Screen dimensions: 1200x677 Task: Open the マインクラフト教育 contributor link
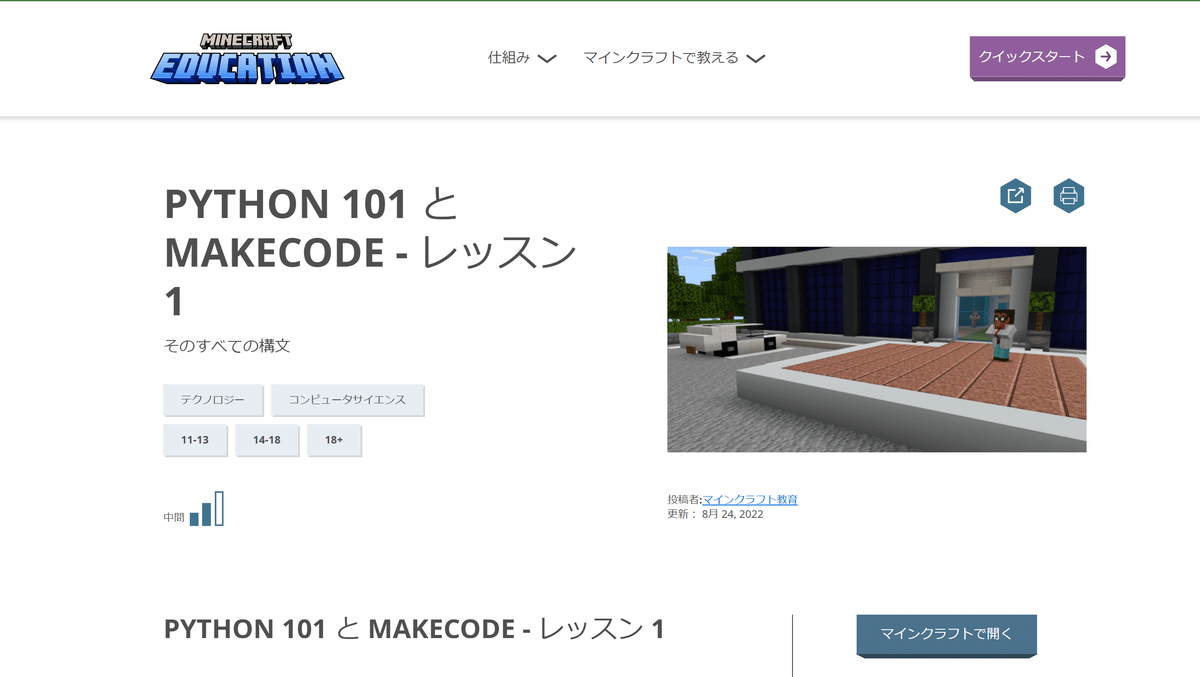tap(750, 499)
